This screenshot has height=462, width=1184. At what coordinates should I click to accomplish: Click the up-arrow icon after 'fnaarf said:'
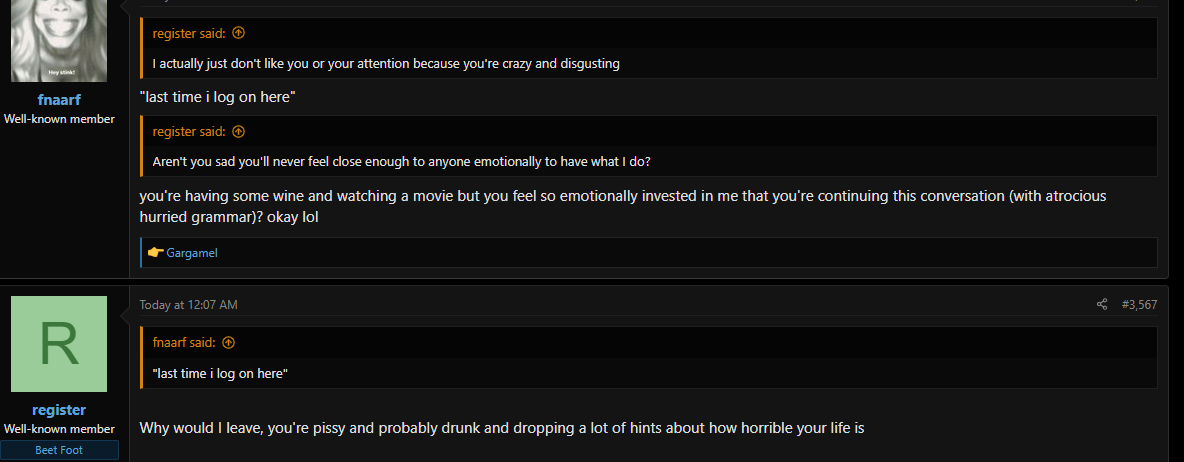click(229, 343)
